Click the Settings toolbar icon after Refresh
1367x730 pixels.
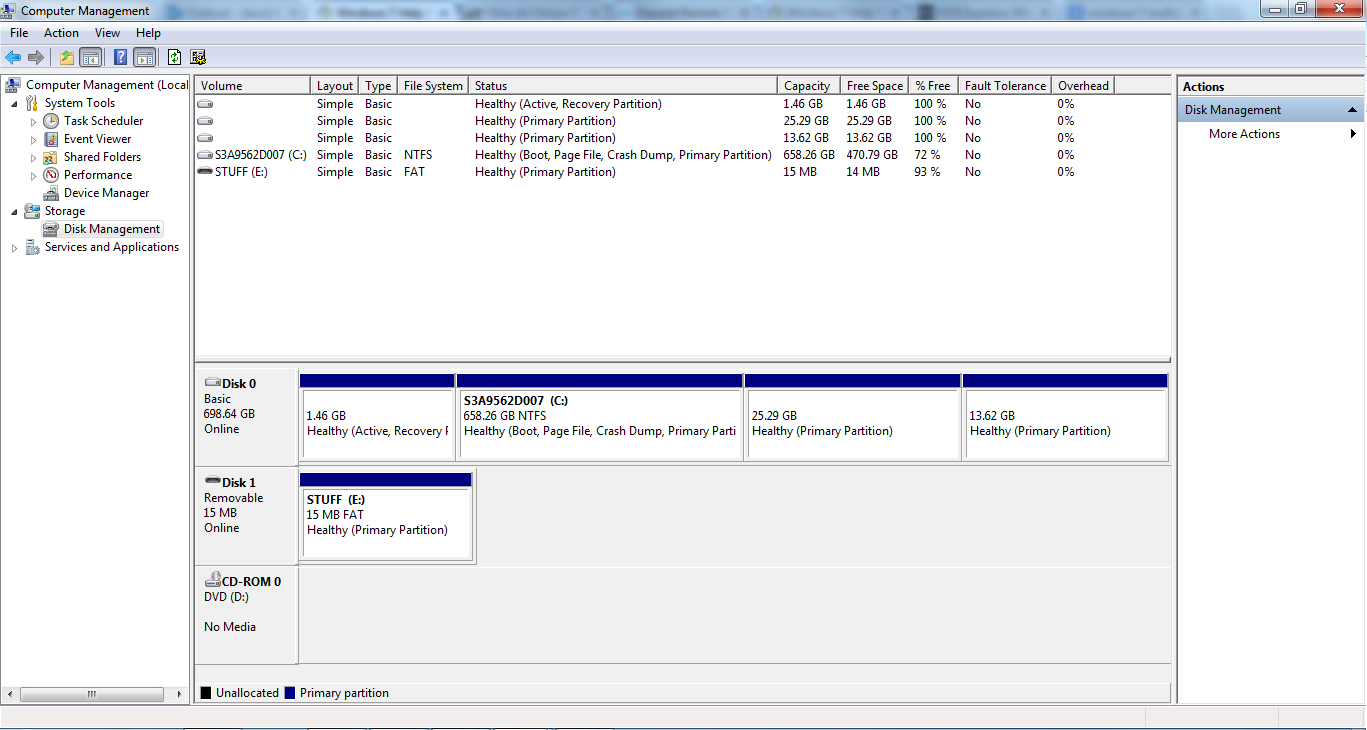(198, 57)
